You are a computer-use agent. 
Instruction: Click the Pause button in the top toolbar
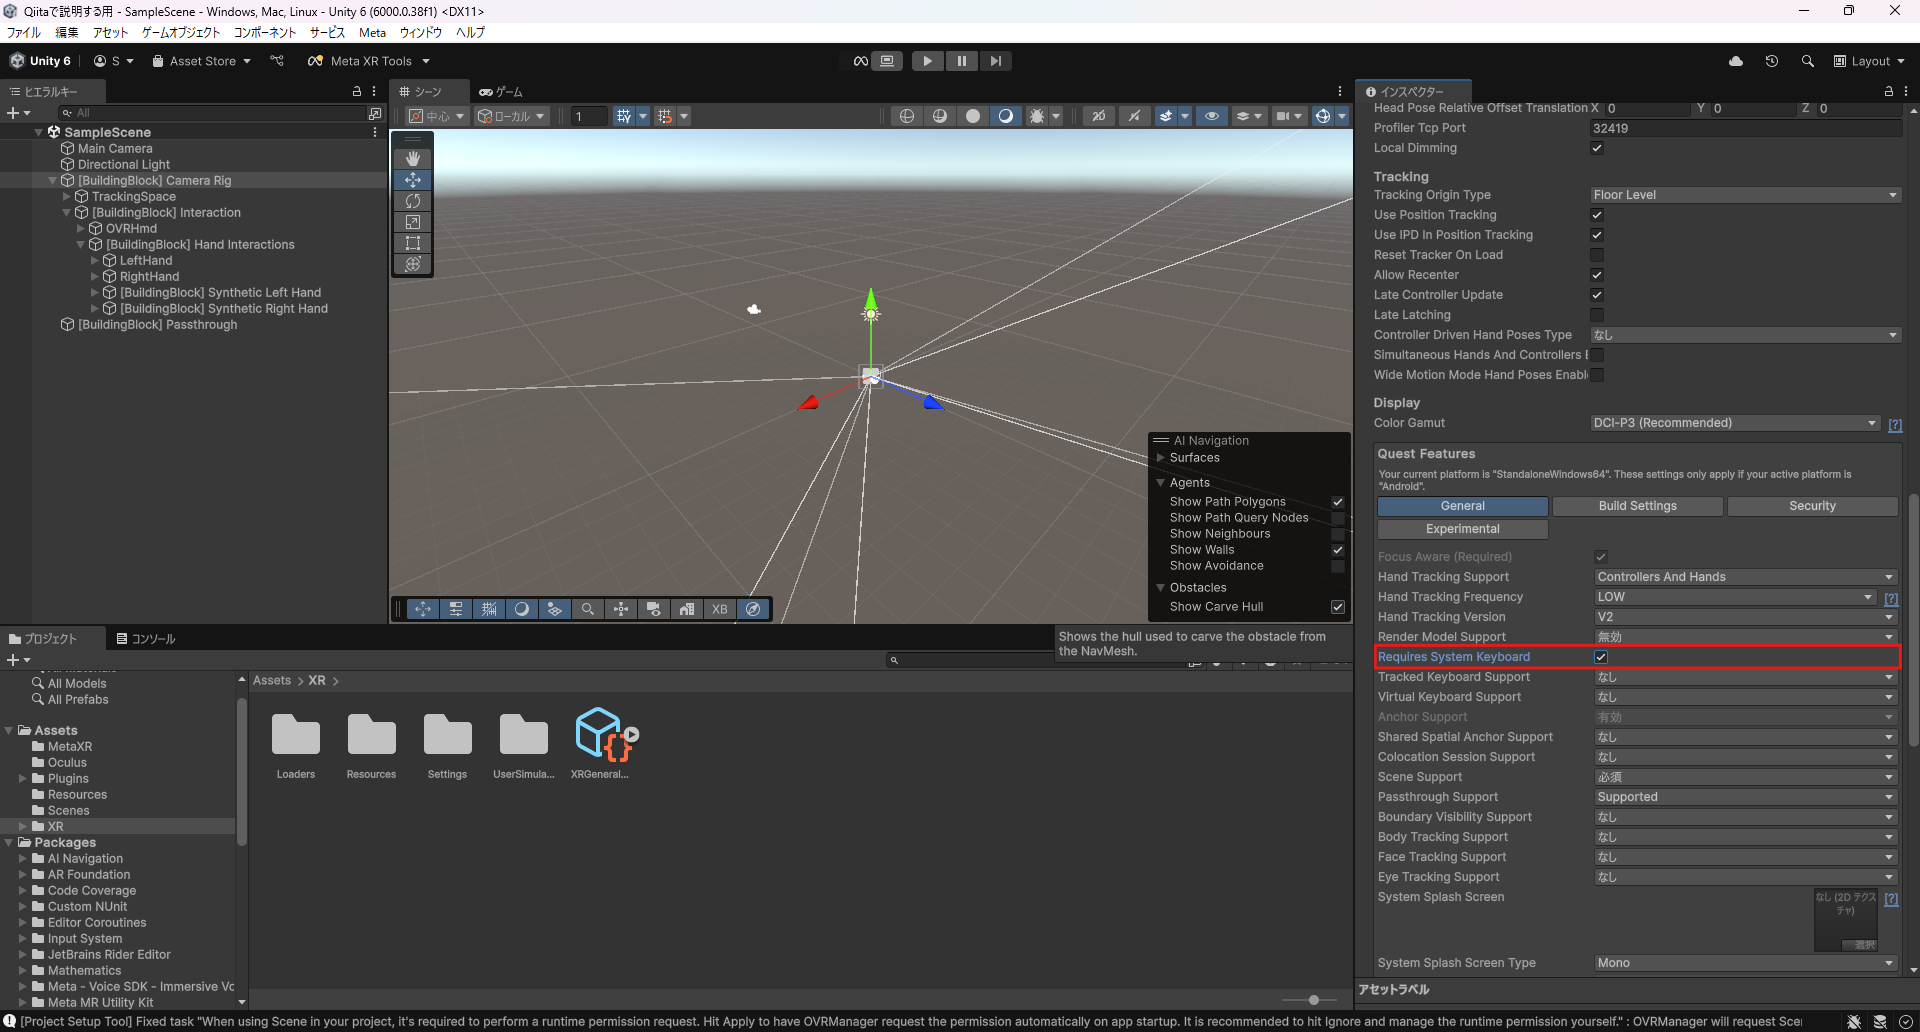961,61
